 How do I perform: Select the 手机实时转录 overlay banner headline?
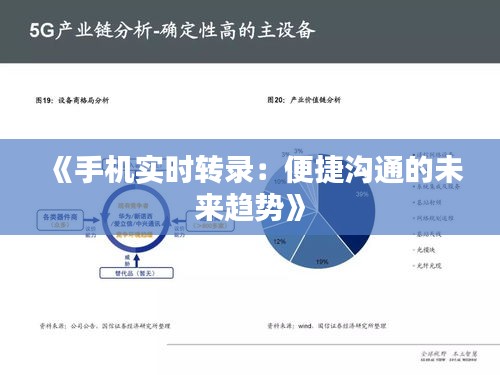pyautogui.click(x=258, y=188)
